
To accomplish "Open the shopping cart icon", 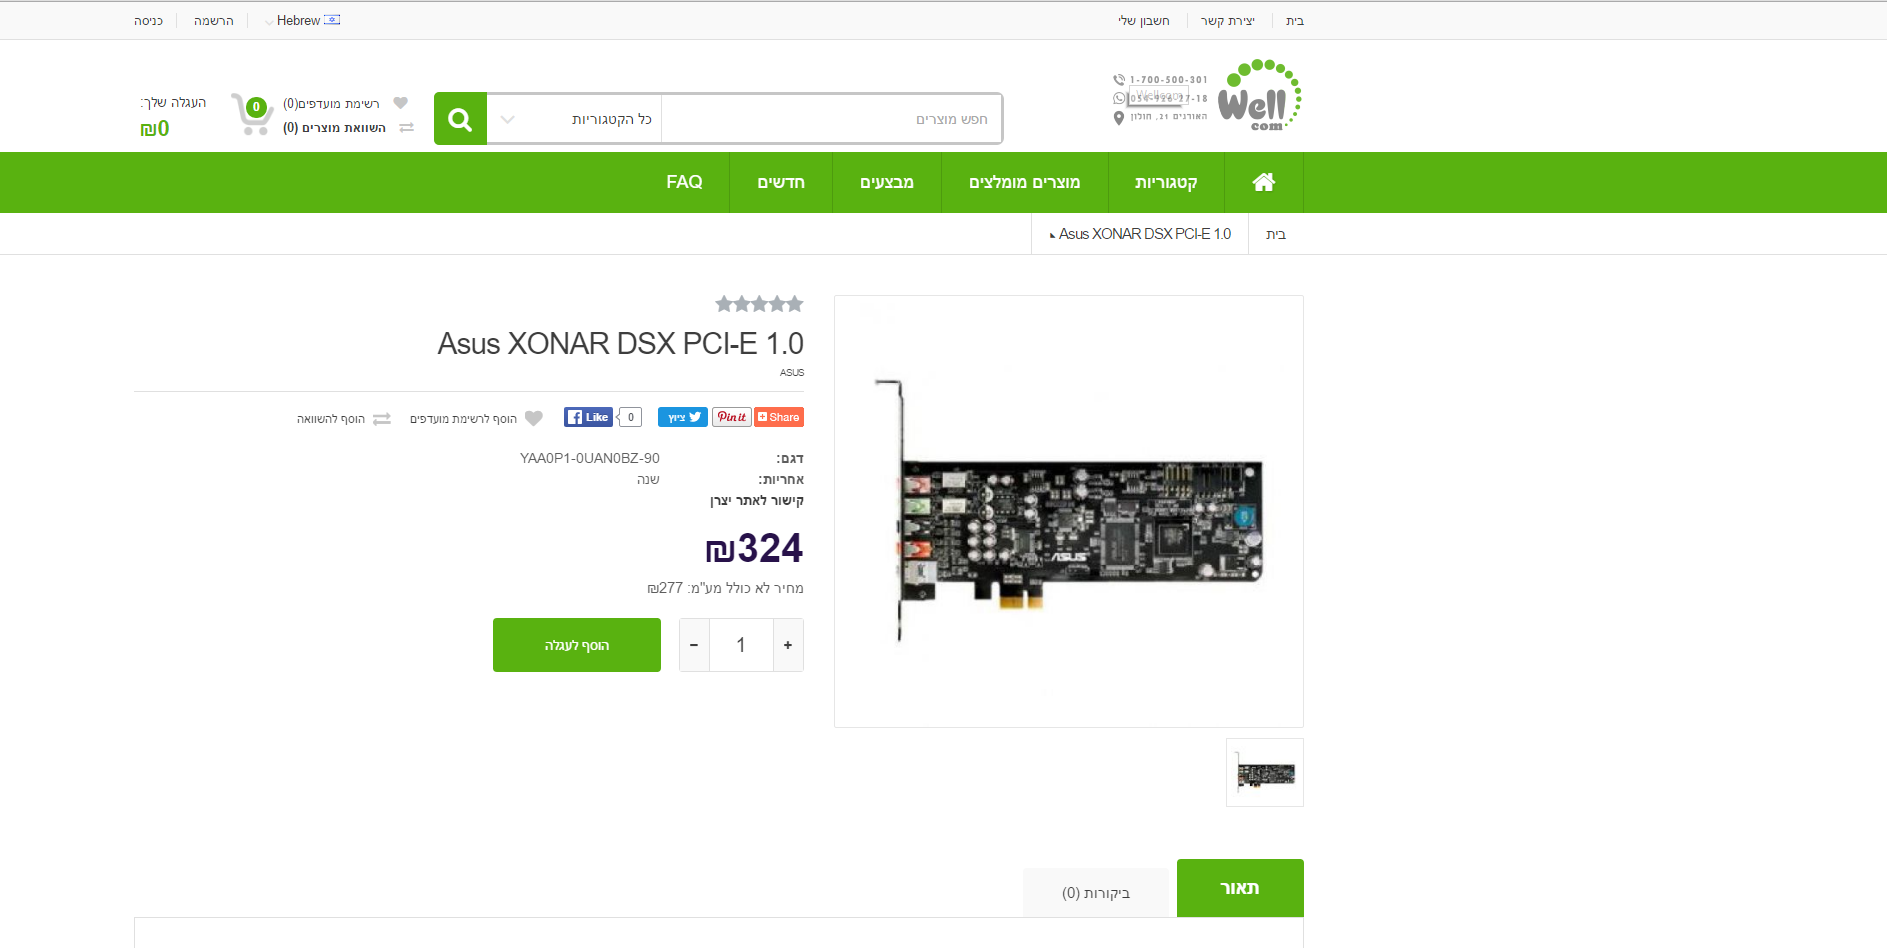I will [x=252, y=115].
